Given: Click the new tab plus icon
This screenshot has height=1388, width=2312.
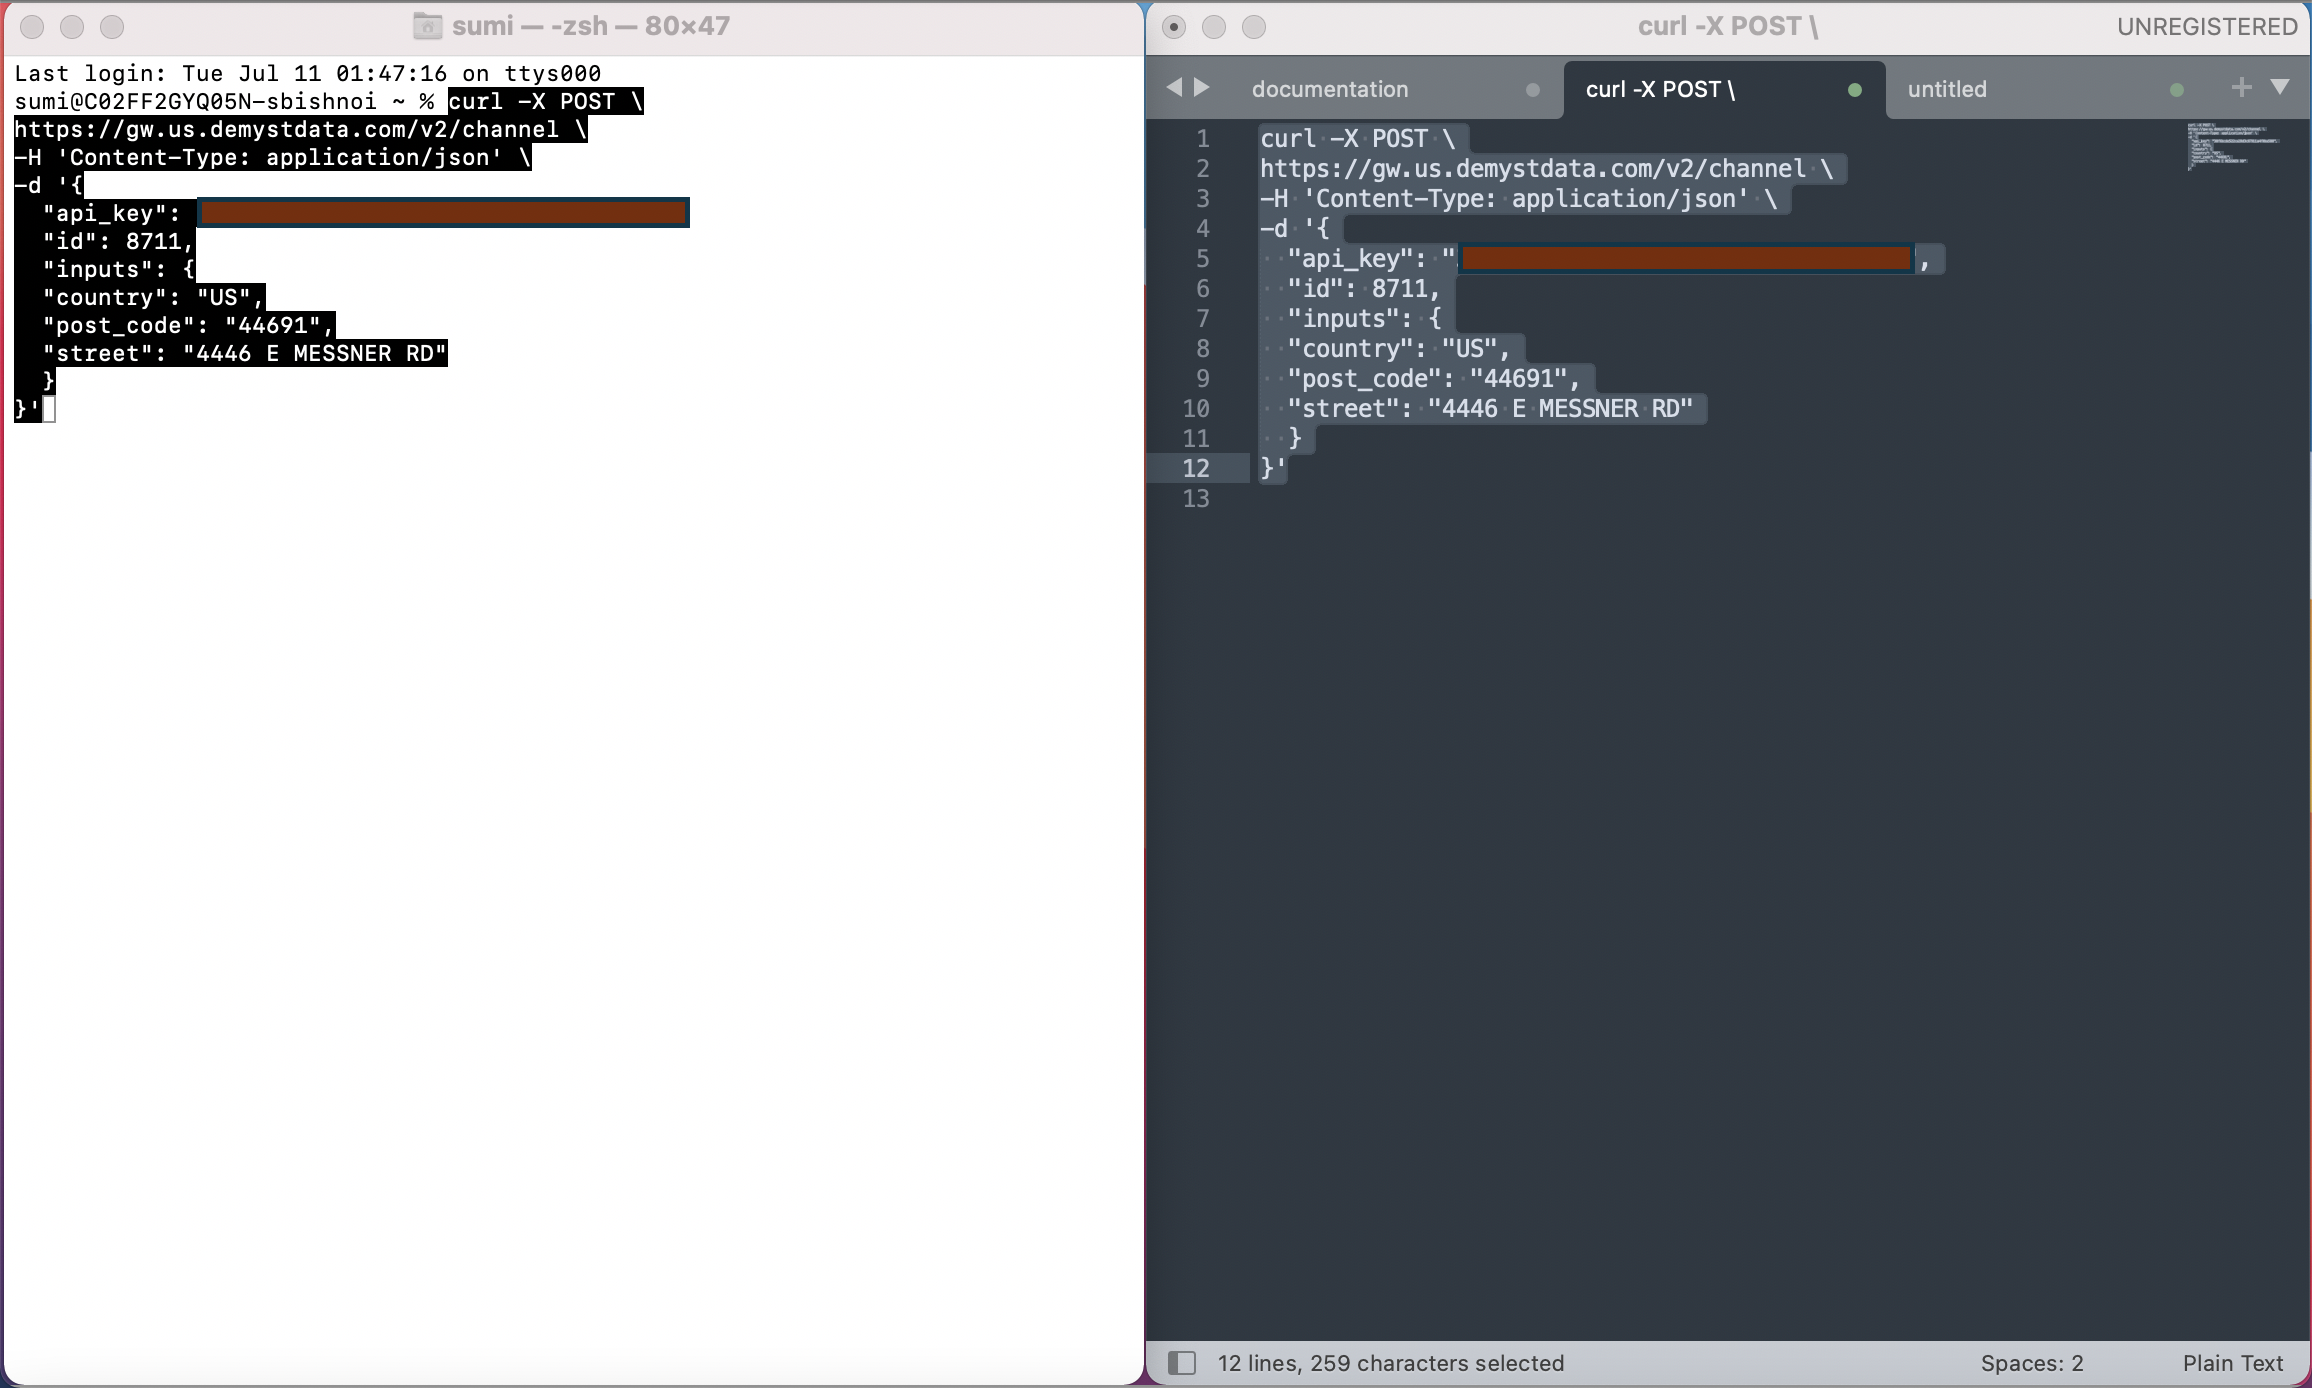Looking at the screenshot, I should coord(2241,88).
